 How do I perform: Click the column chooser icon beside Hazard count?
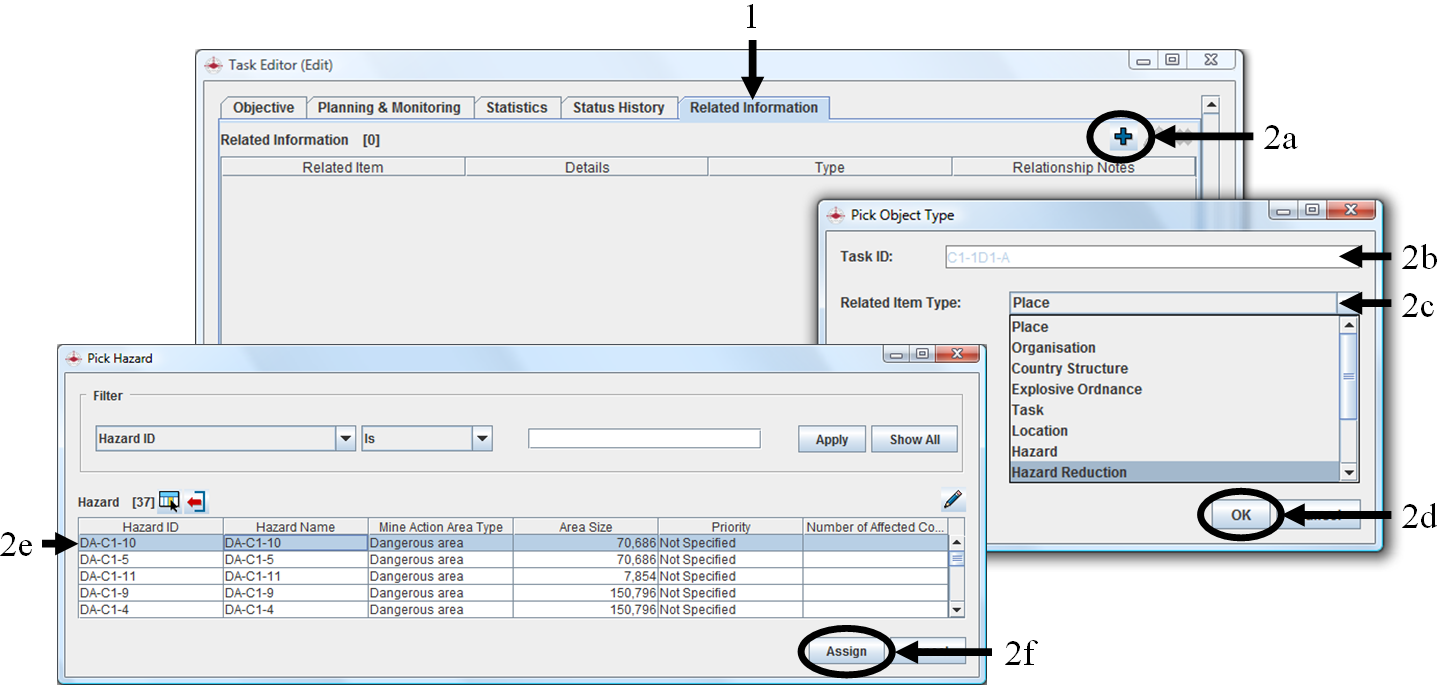[x=169, y=501]
